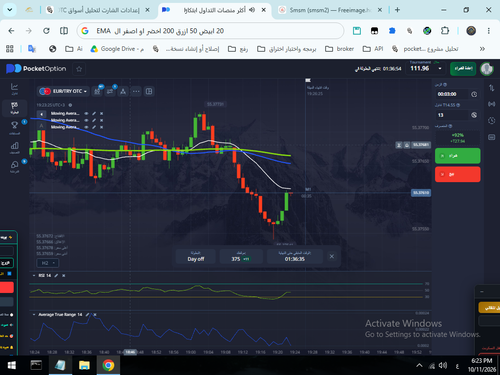Open the drawings tool icon in the chart toolbar
Image resolution: width=500 pixels, height=375 pixels.
pyautogui.click(x=110, y=91)
